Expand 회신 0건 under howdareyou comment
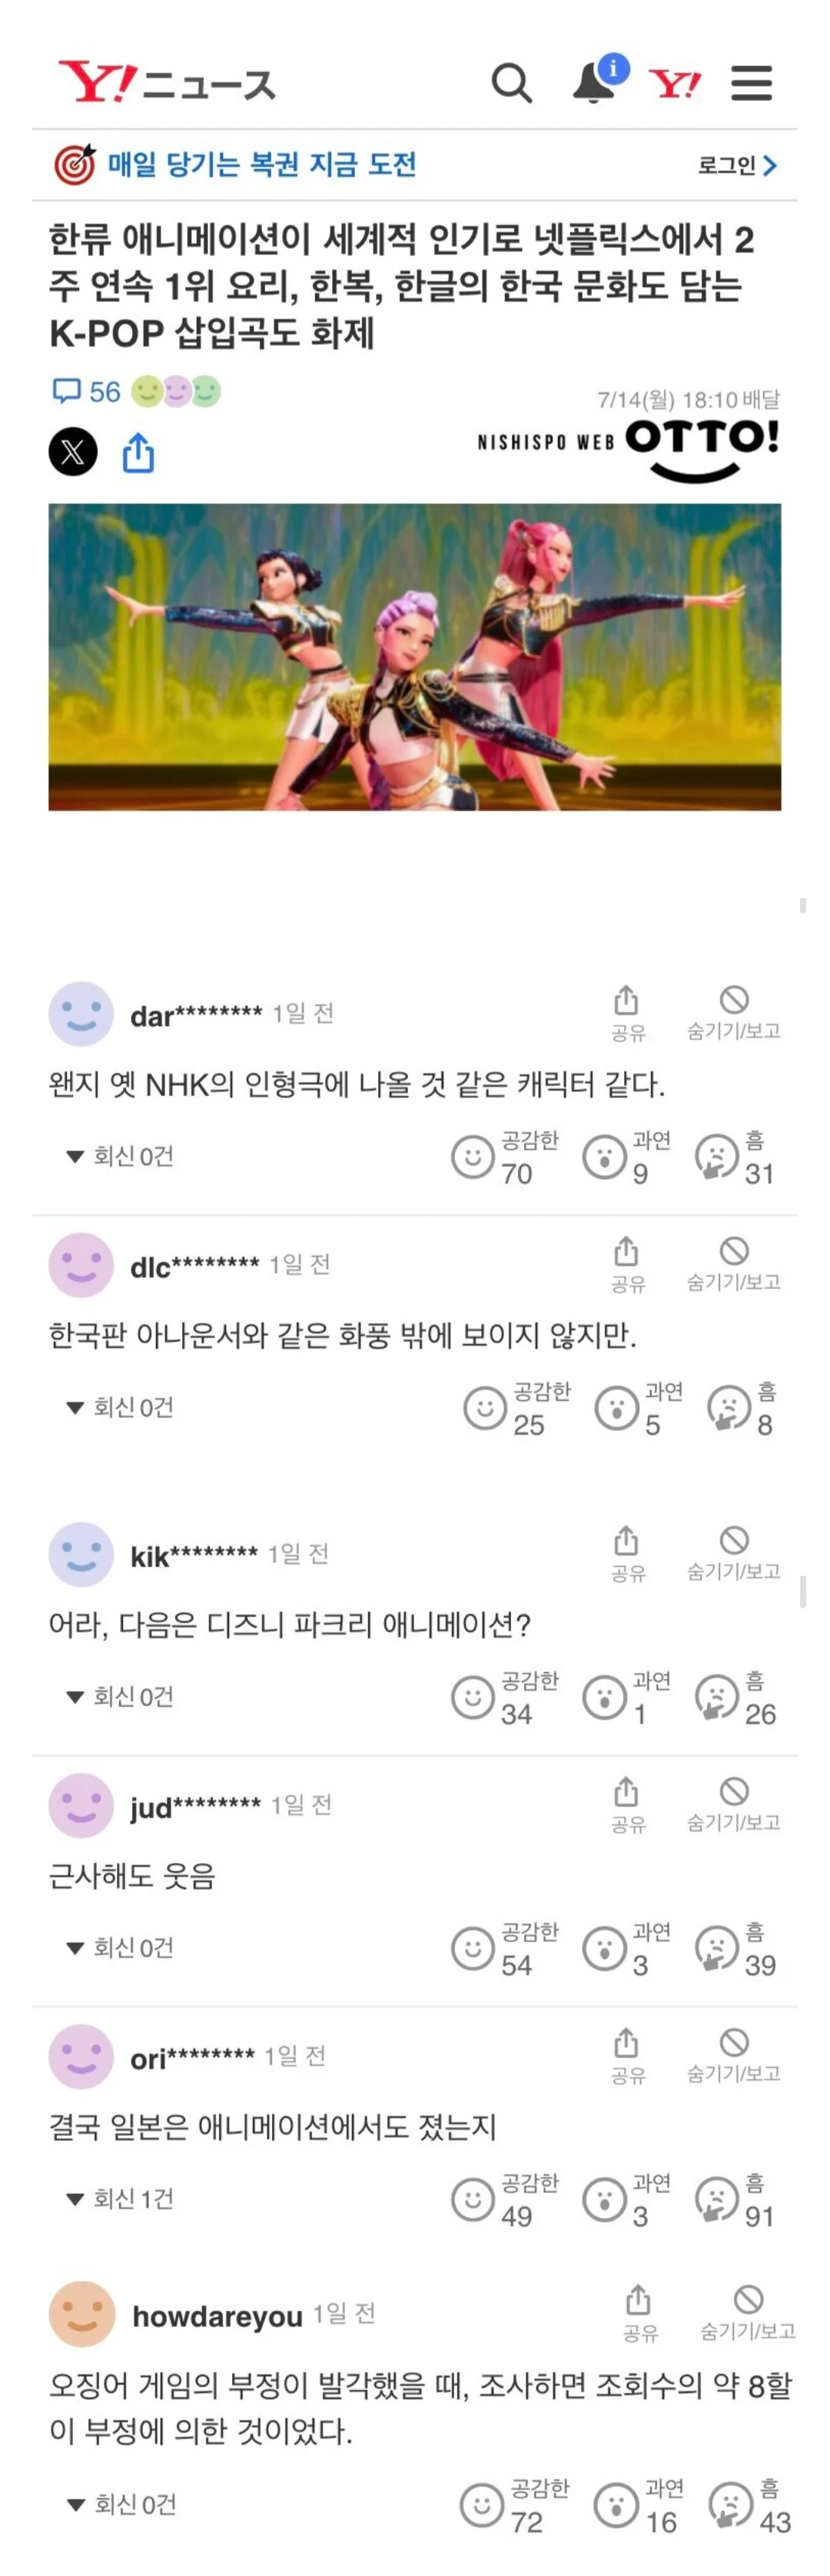This screenshot has height=2576, width=830. coord(121,2505)
